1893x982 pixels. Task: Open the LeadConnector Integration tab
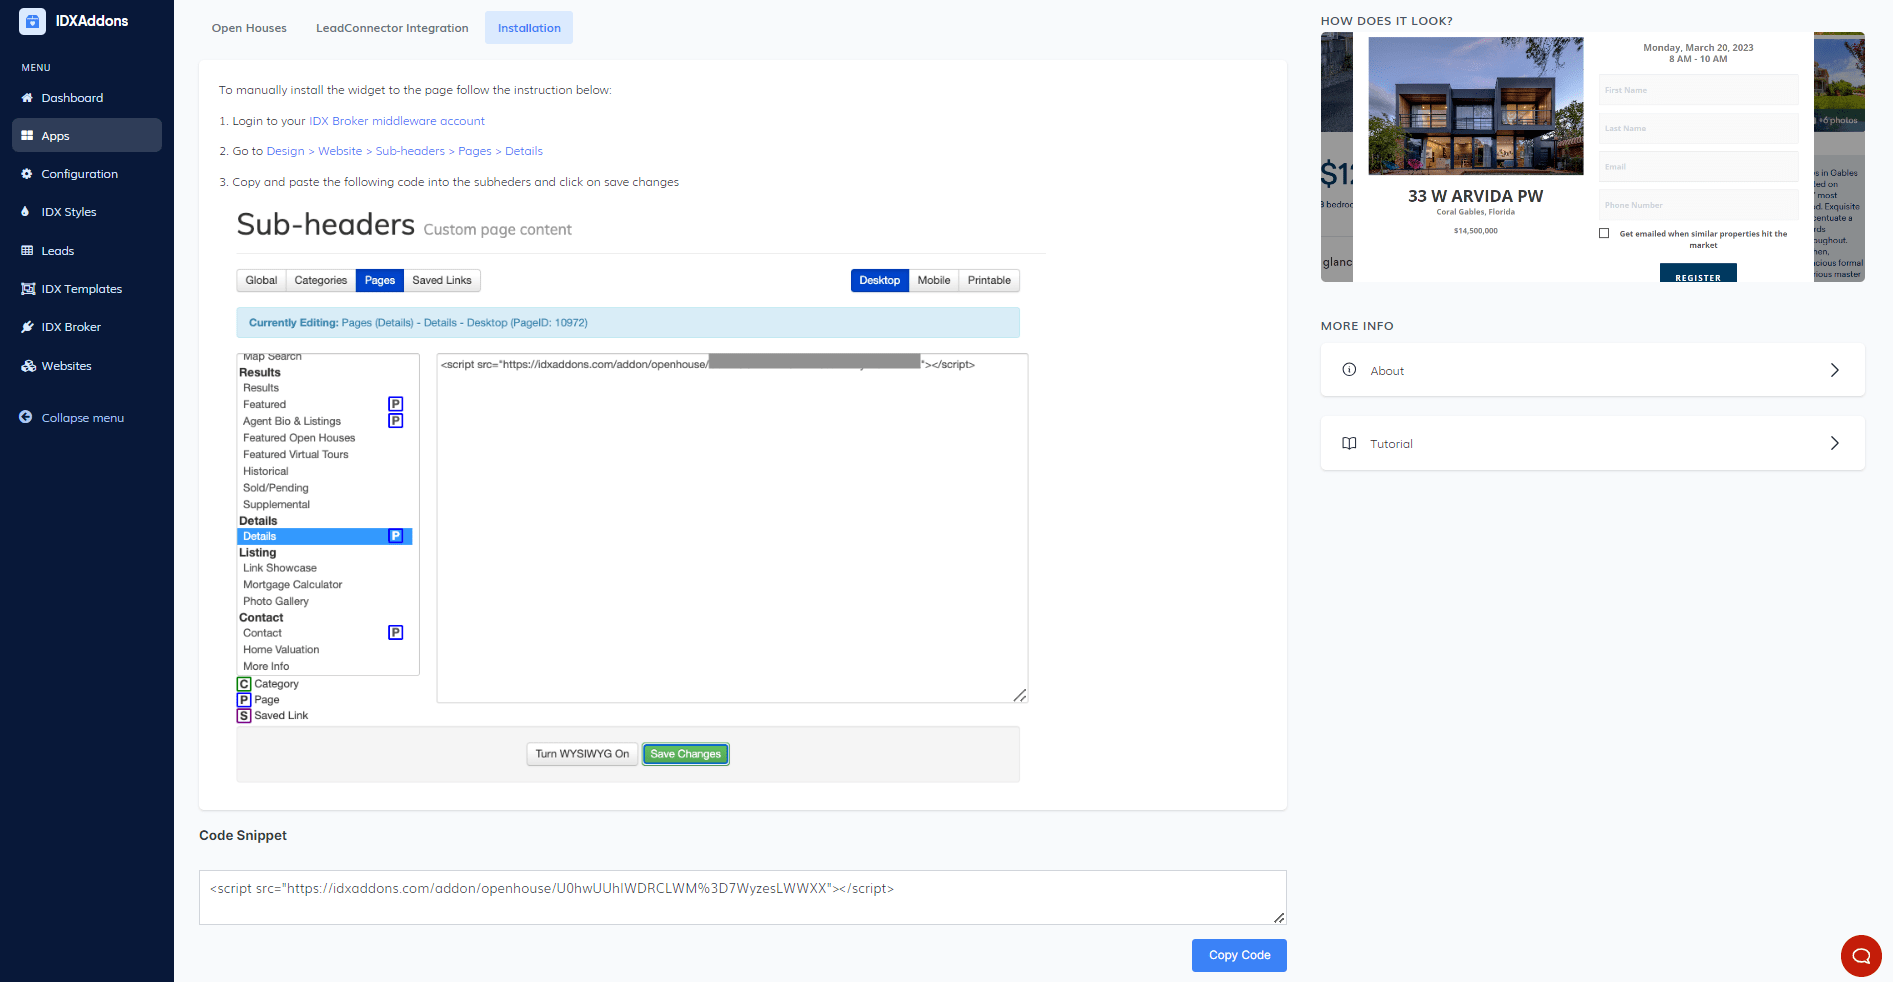(392, 28)
